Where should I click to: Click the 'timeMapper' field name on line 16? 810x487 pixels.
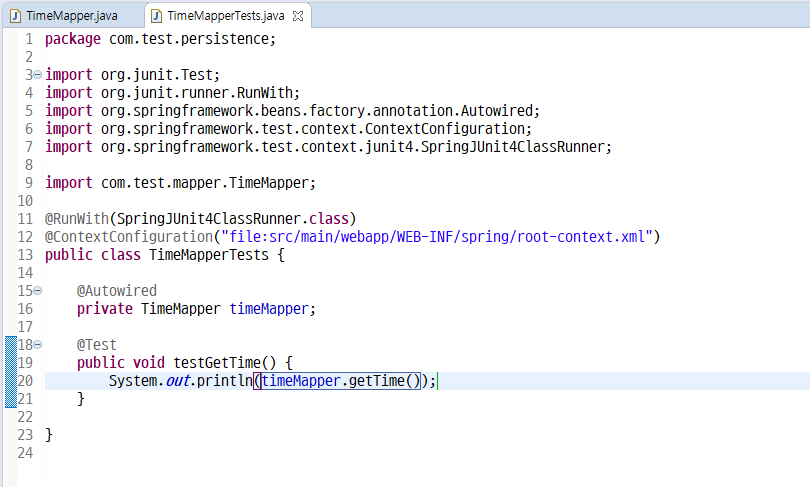[269, 309]
